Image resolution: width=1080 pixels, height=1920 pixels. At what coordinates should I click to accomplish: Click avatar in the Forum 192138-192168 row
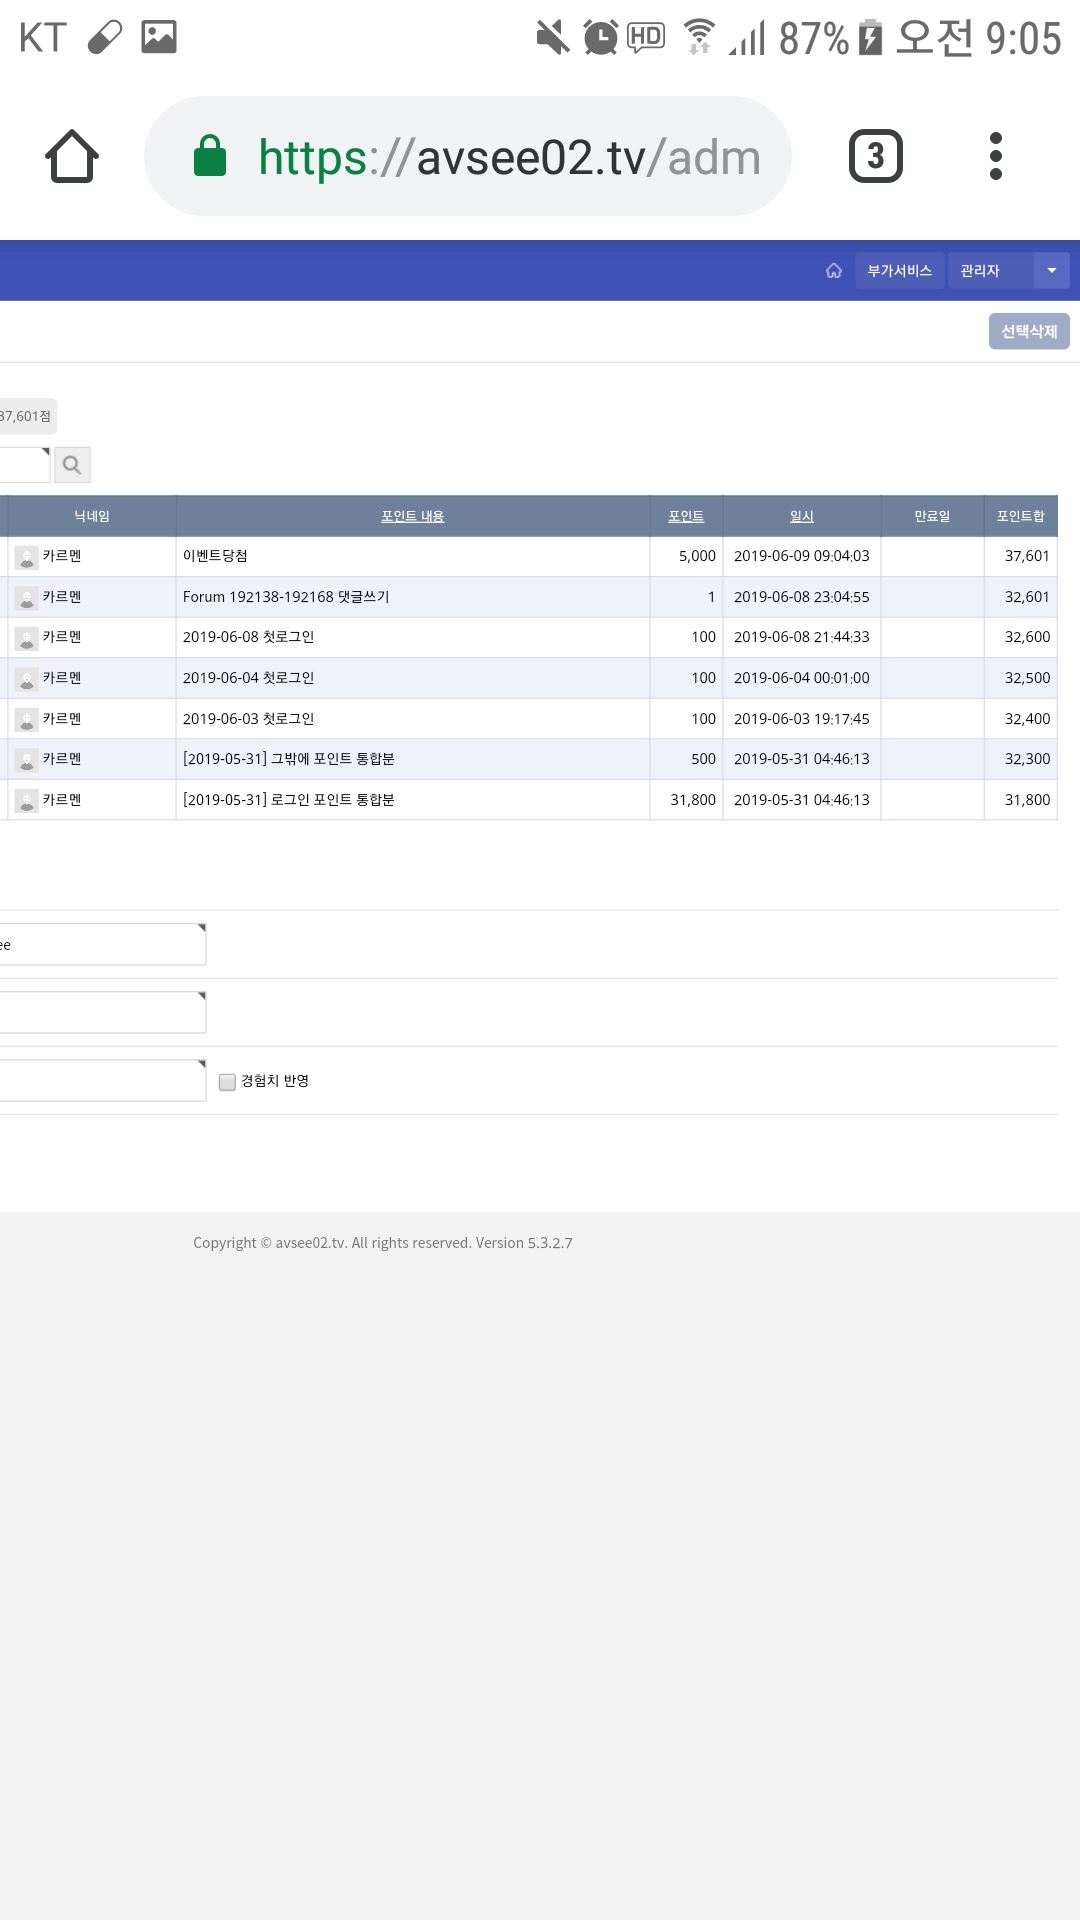[x=27, y=598]
